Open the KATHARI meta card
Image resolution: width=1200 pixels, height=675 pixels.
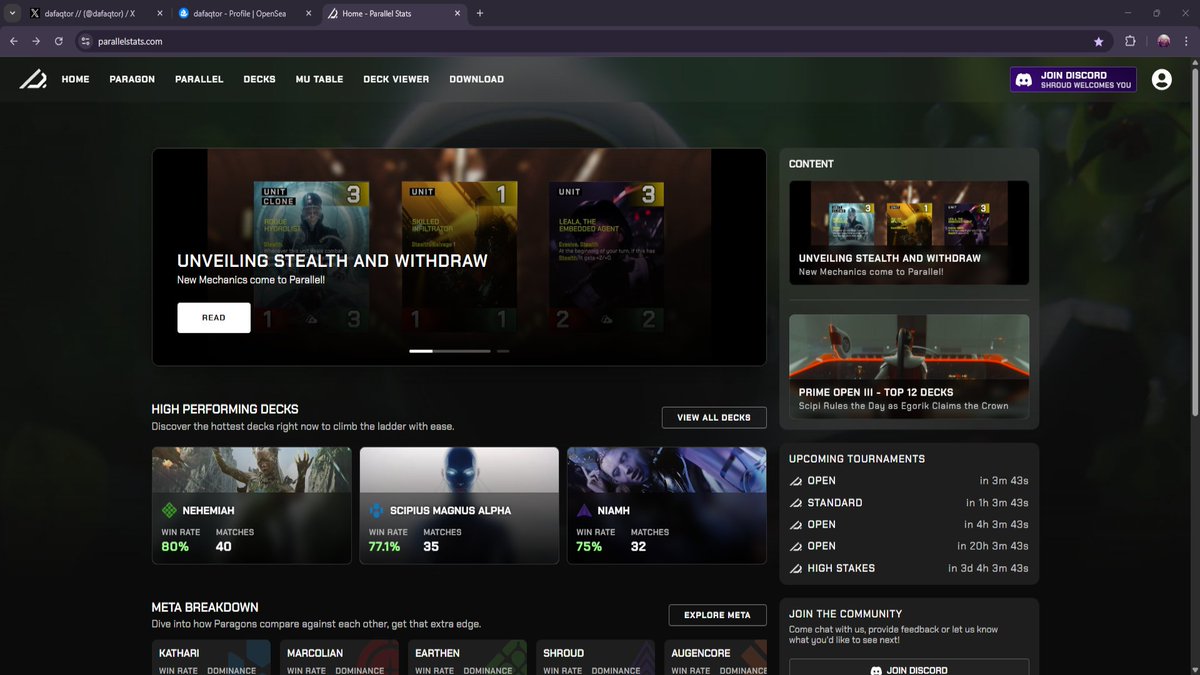tap(211, 657)
